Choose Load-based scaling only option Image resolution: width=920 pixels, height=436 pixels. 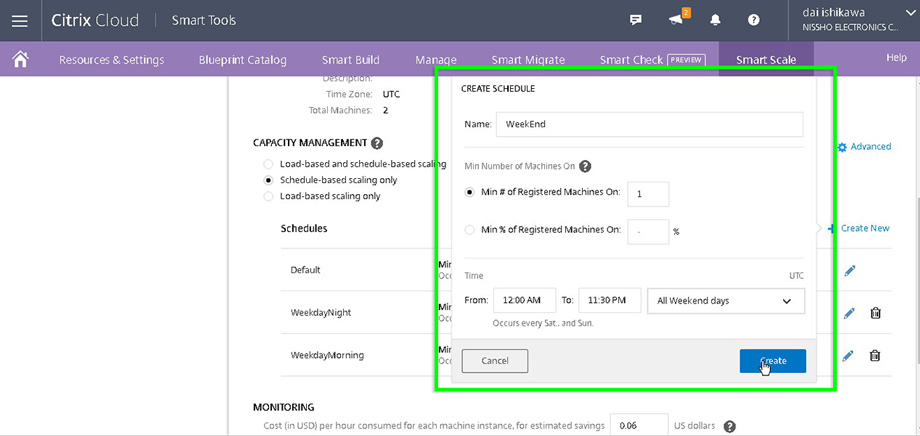(x=267, y=196)
